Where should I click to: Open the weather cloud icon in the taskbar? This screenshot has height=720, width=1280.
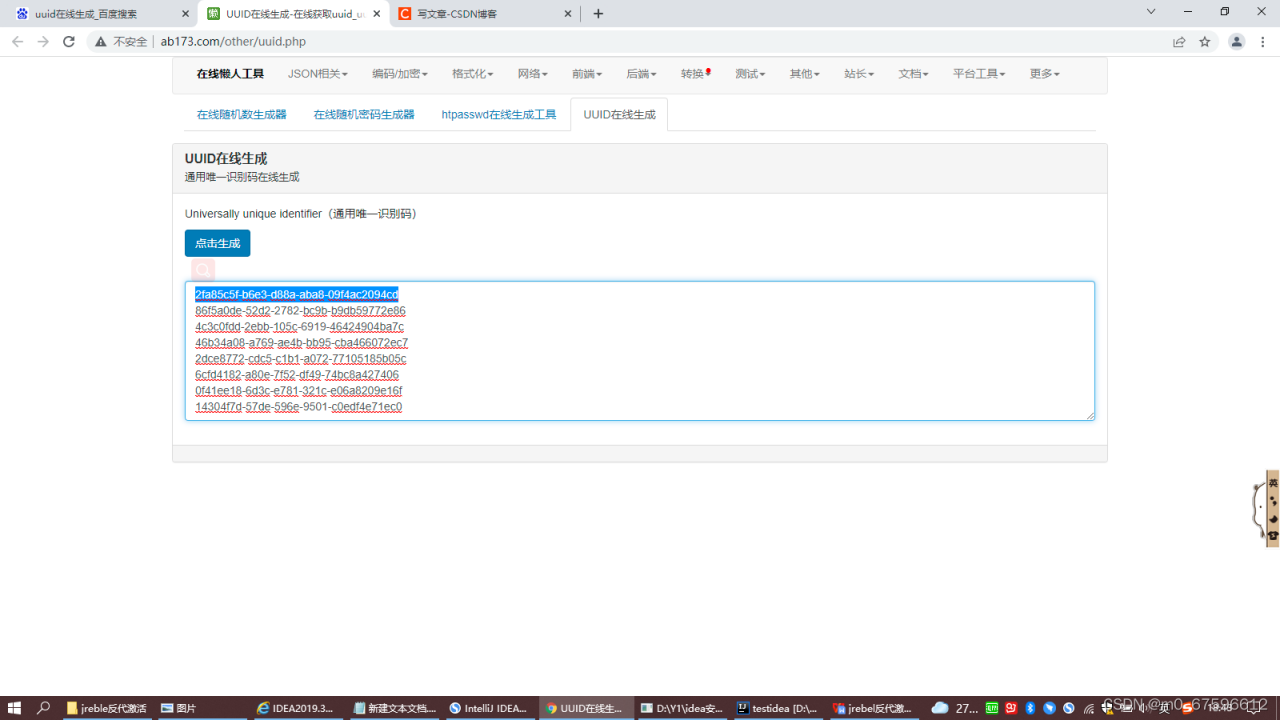(x=939, y=708)
